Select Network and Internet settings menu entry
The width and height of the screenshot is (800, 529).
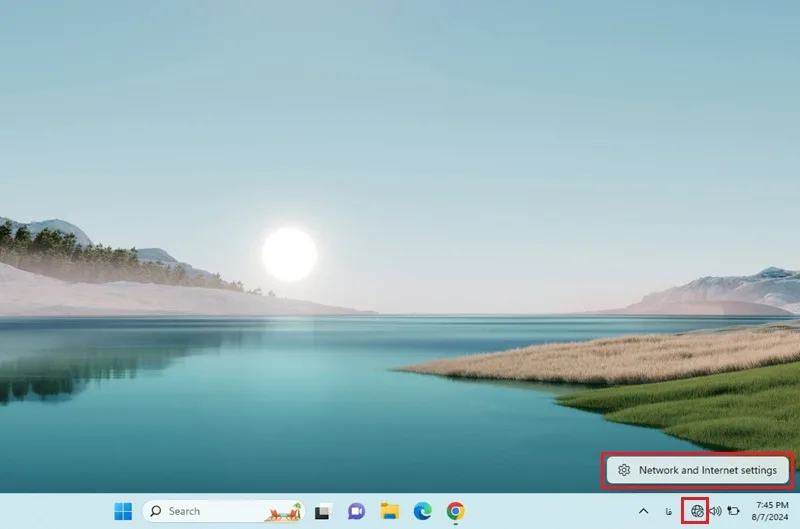tap(697, 470)
